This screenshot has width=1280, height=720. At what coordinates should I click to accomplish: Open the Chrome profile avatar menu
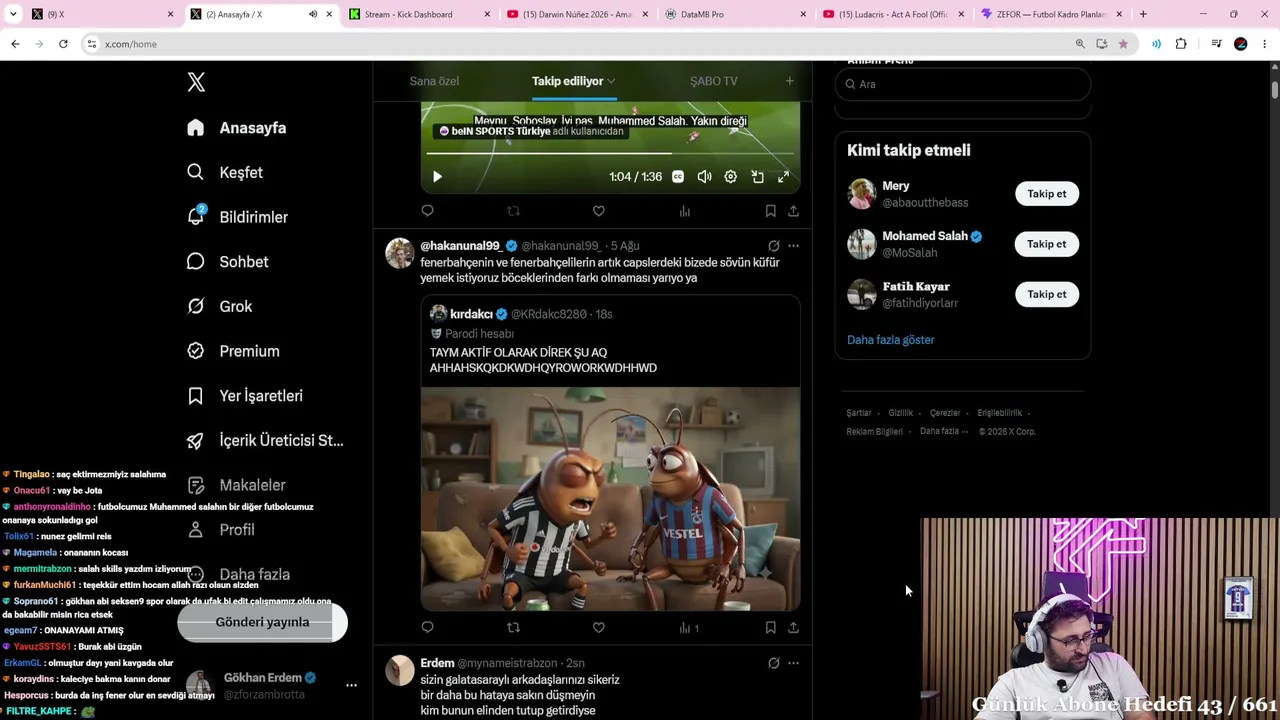(x=1241, y=44)
